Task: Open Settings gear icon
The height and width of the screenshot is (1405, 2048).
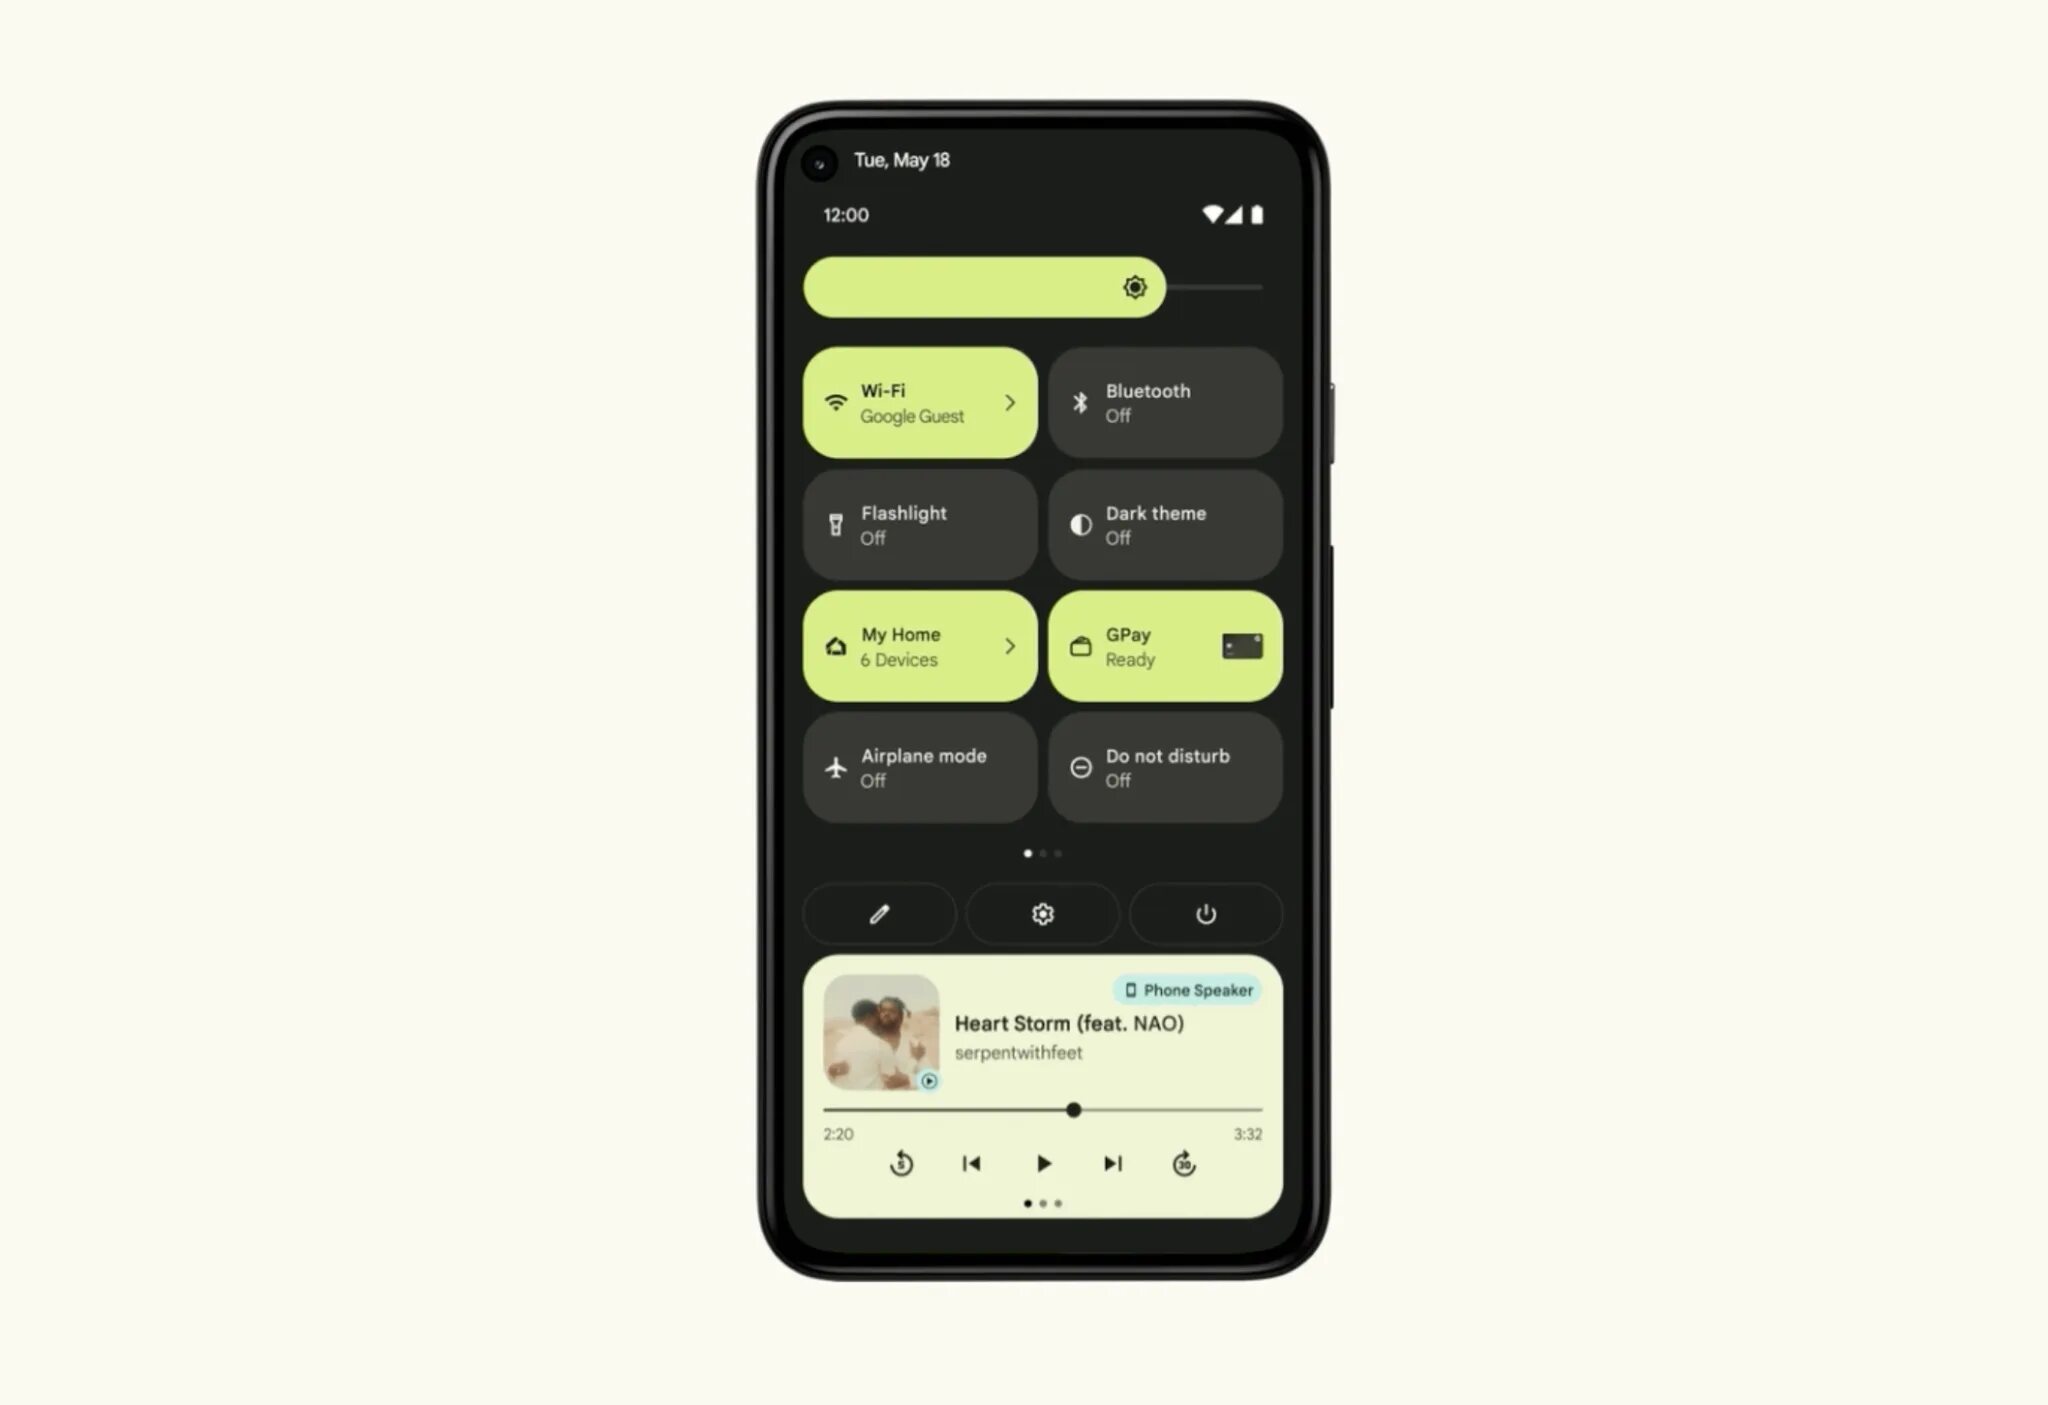Action: pos(1043,913)
